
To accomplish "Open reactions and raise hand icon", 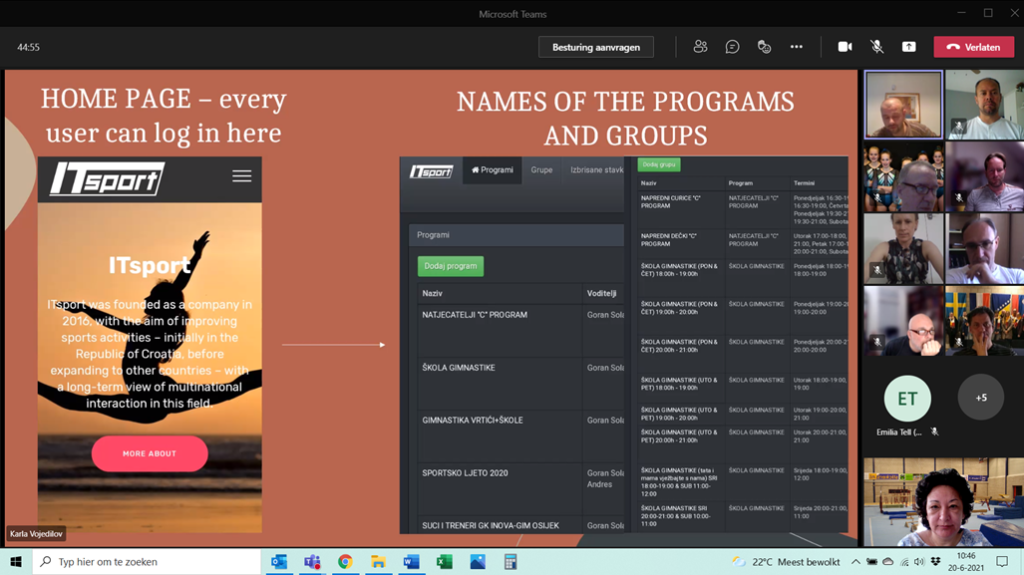I will click(x=764, y=47).
